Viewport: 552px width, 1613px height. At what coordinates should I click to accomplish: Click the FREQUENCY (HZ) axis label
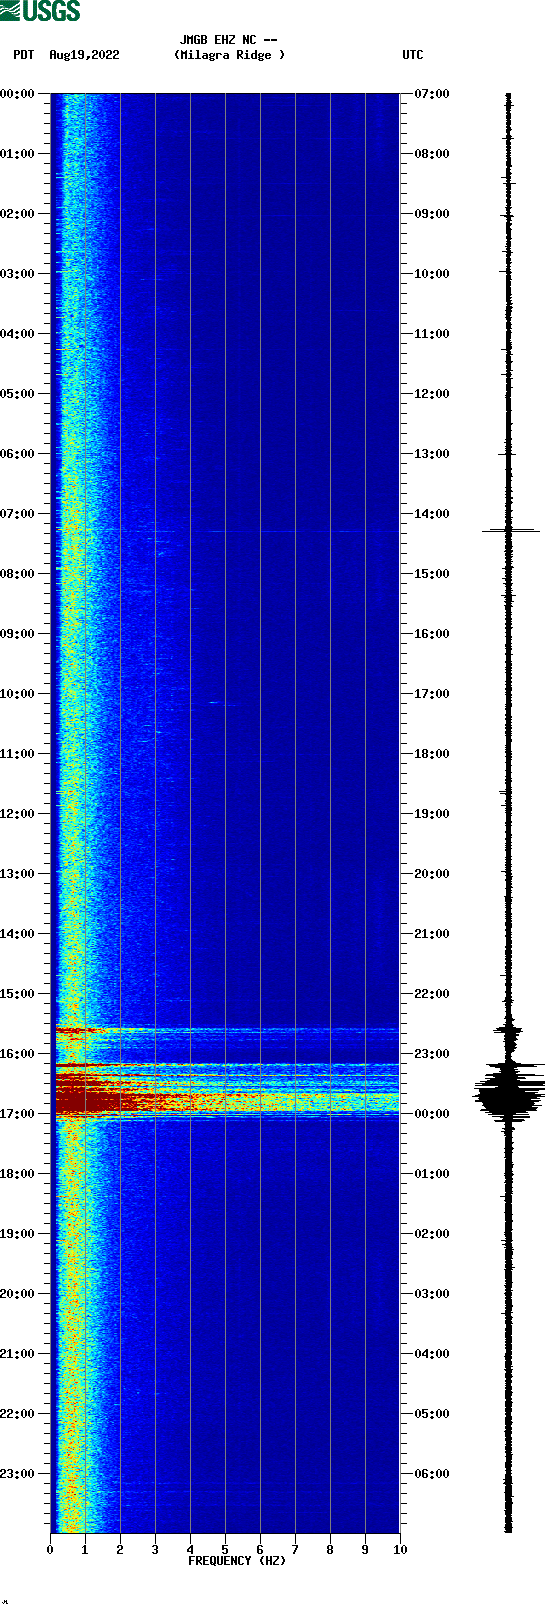[x=237, y=1560]
